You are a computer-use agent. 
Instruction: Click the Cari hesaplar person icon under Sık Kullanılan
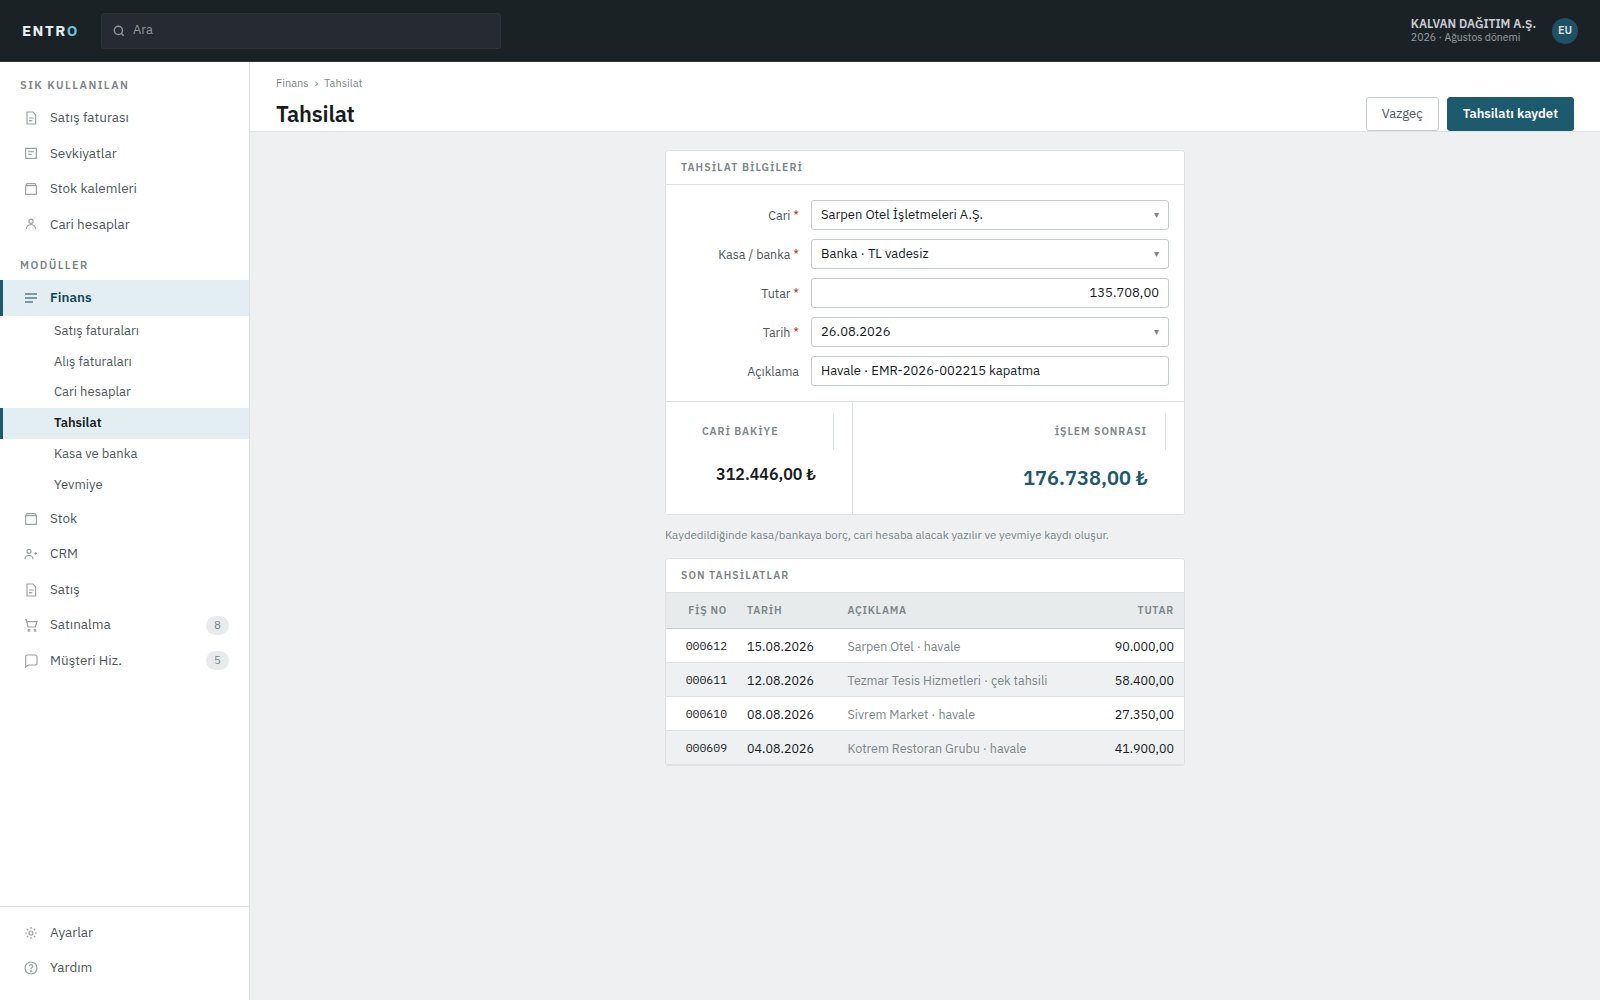(31, 225)
